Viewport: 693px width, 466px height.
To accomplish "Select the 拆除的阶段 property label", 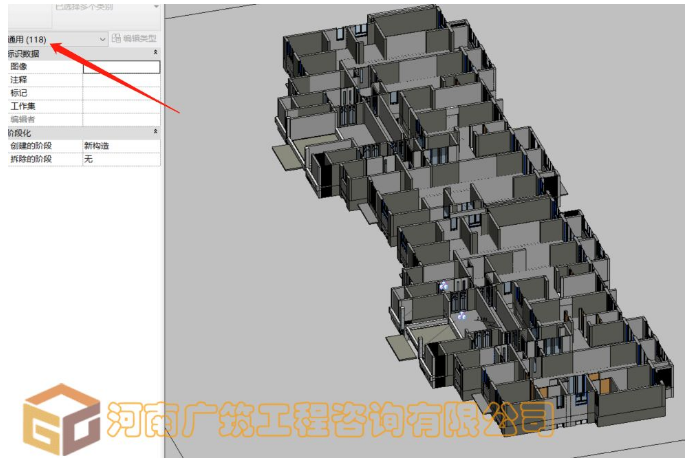I will point(31,159).
